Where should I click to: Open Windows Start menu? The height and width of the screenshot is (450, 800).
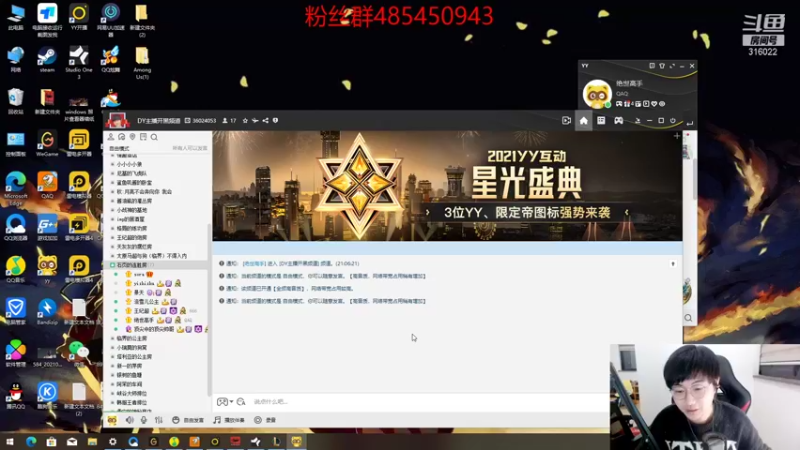[10, 442]
